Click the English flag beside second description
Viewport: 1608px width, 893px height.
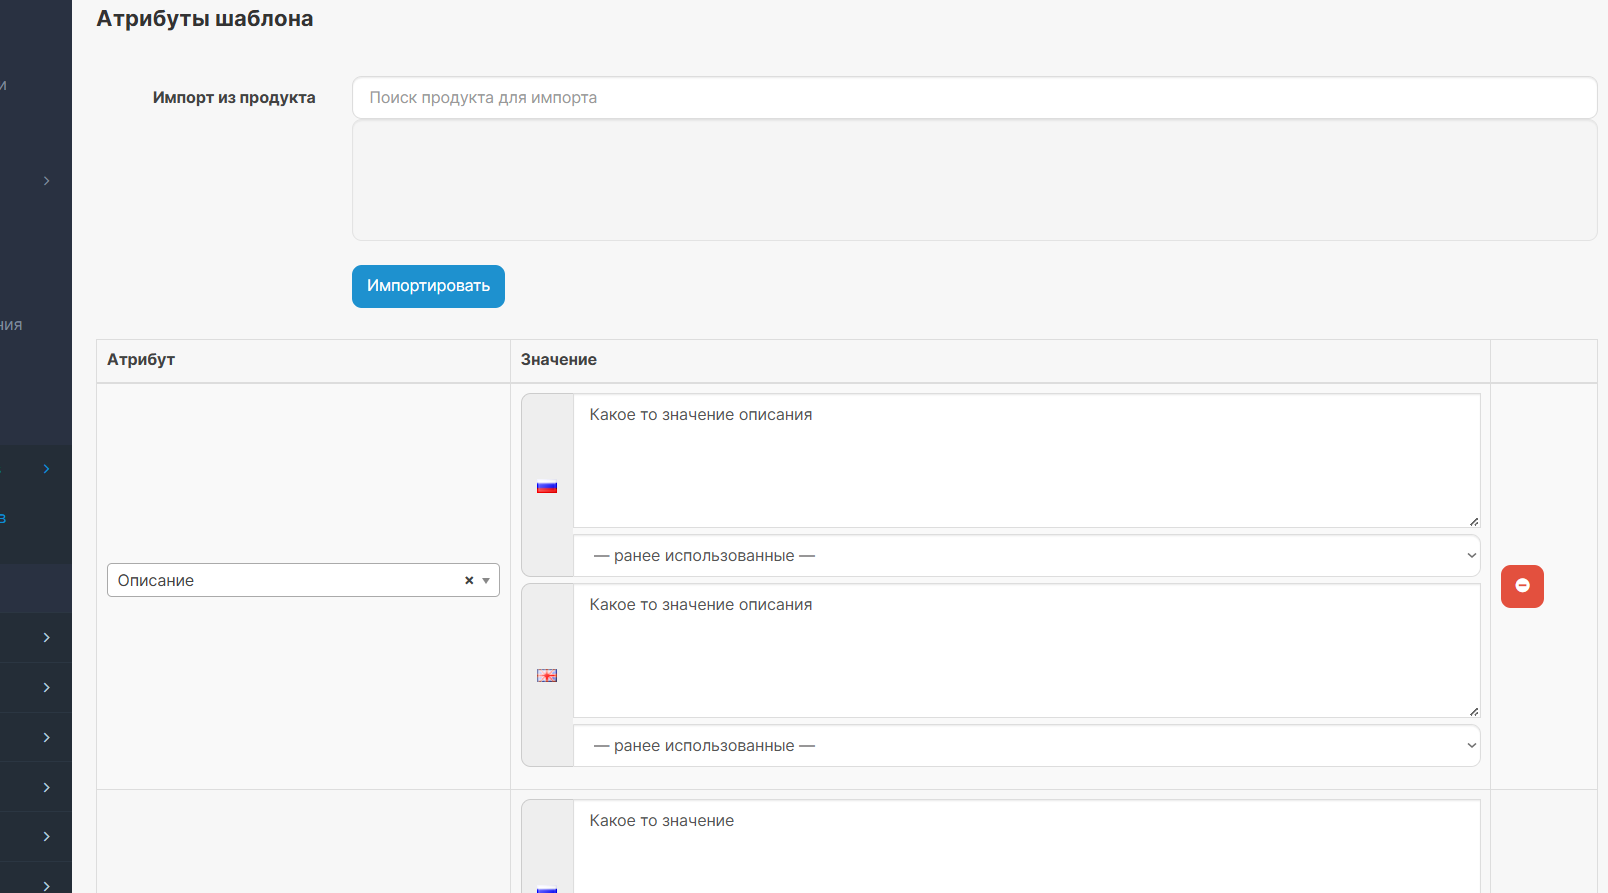pos(547,676)
